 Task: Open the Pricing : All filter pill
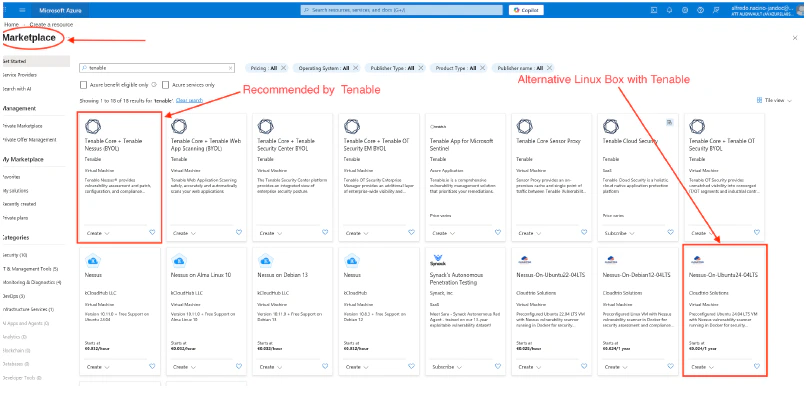click(263, 68)
